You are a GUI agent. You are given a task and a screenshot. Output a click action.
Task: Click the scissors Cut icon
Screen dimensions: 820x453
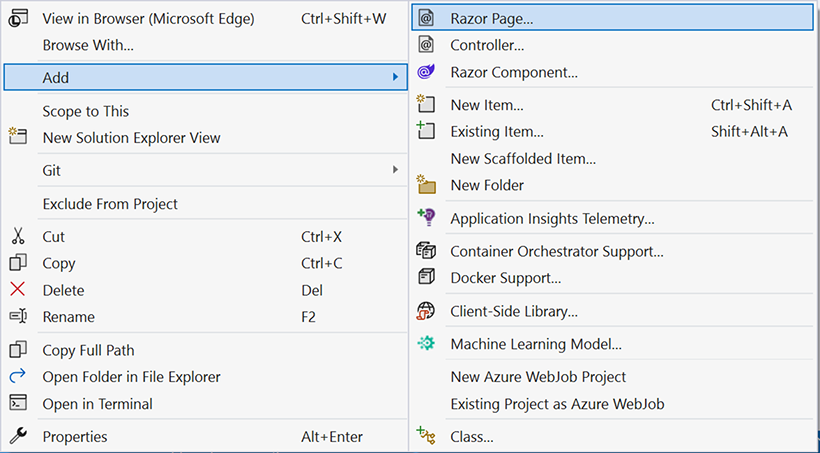click(18, 236)
